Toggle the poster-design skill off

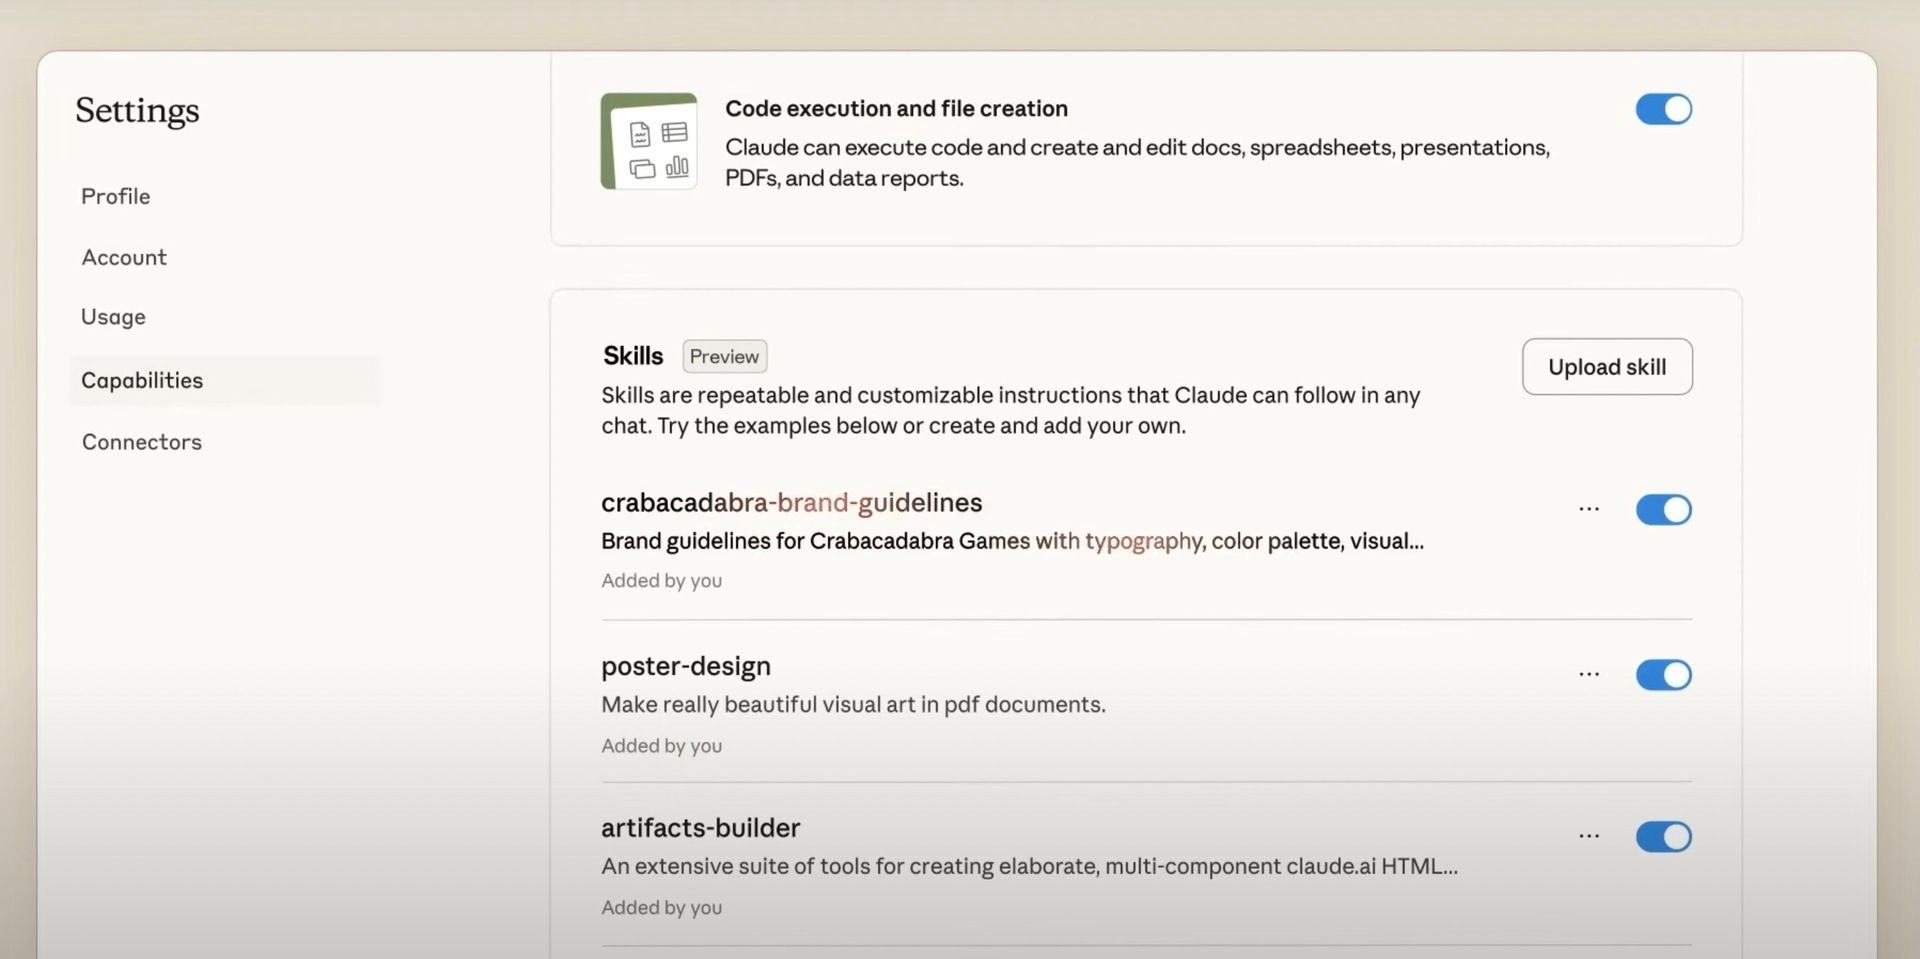coord(1663,675)
